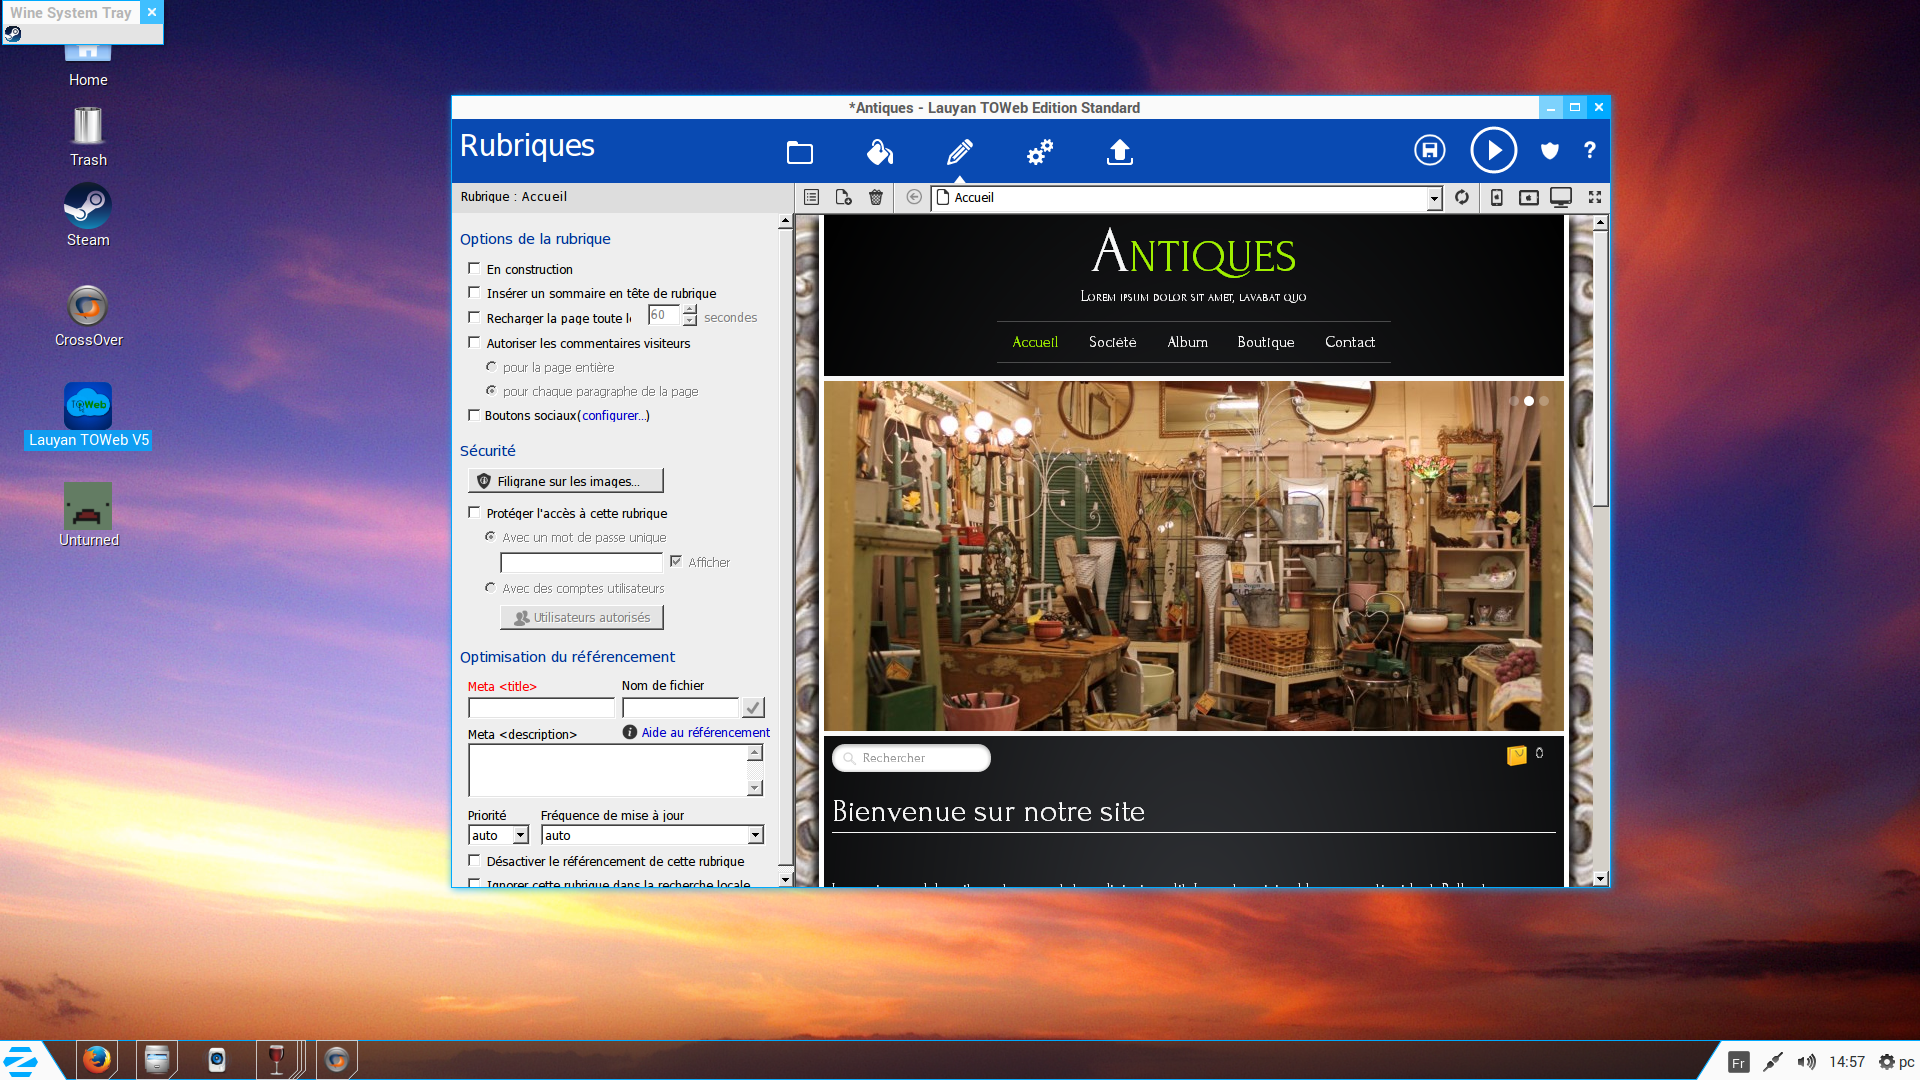The image size is (1920, 1080).
Task: Click the save/disk icon
Action: click(x=1428, y=150)
